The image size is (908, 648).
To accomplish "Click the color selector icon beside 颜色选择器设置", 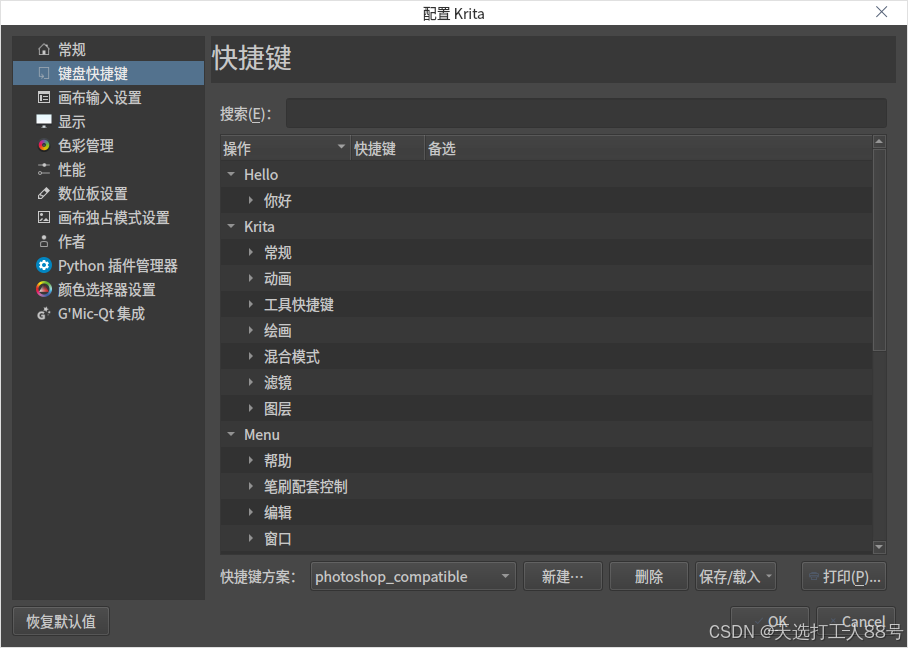I will [43, 290].
